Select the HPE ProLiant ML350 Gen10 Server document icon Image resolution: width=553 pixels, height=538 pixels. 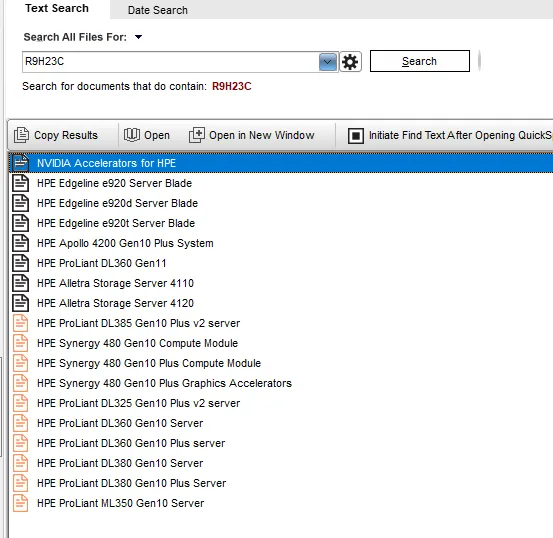tap(20, 503)
